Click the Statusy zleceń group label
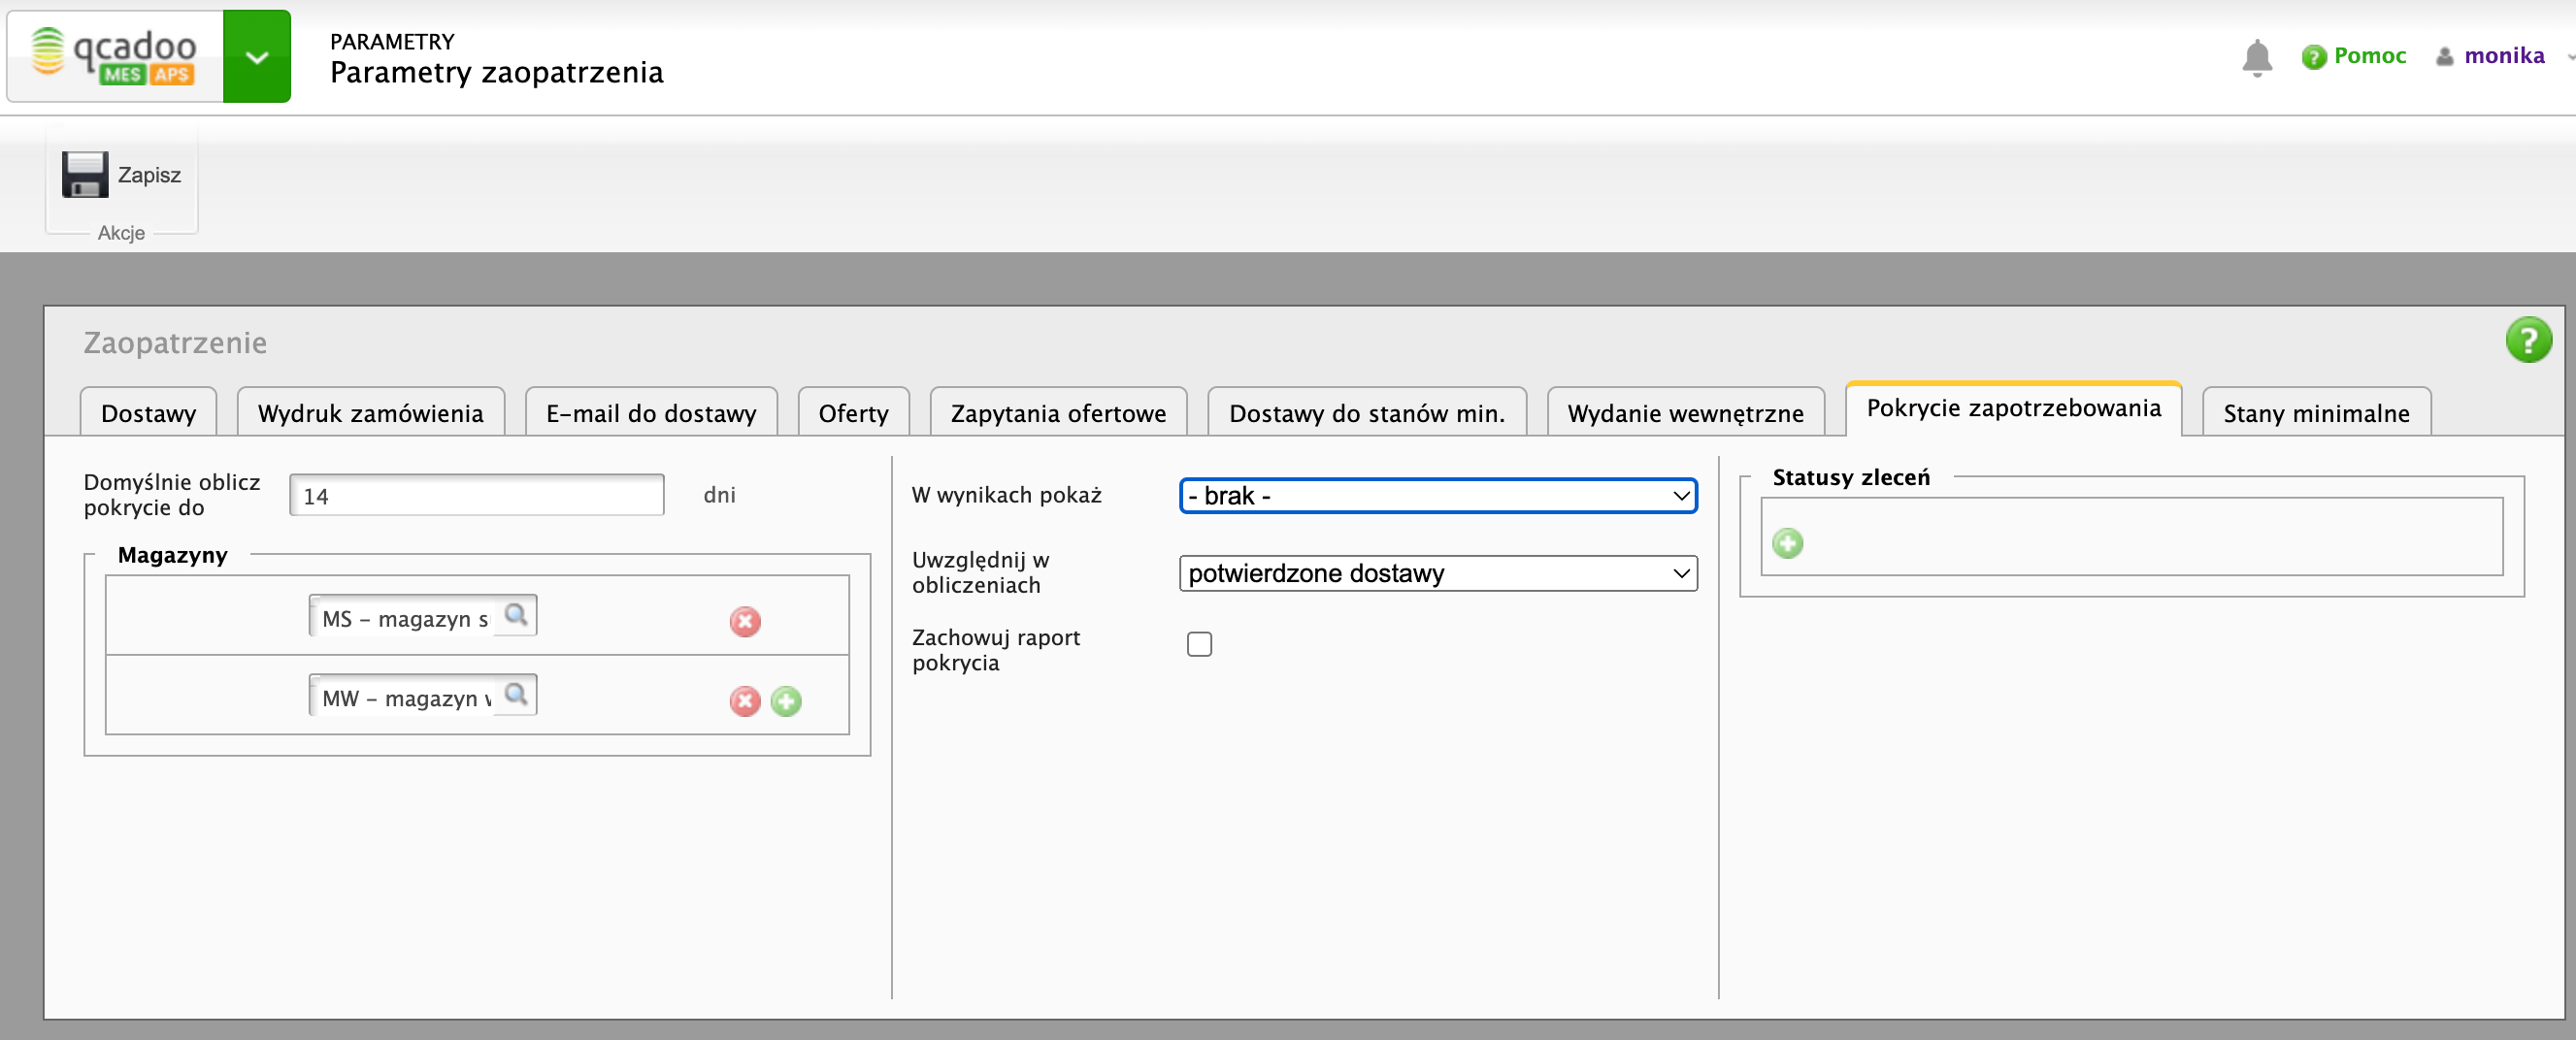The image size is (2576, 1040). click(1851, 477)
